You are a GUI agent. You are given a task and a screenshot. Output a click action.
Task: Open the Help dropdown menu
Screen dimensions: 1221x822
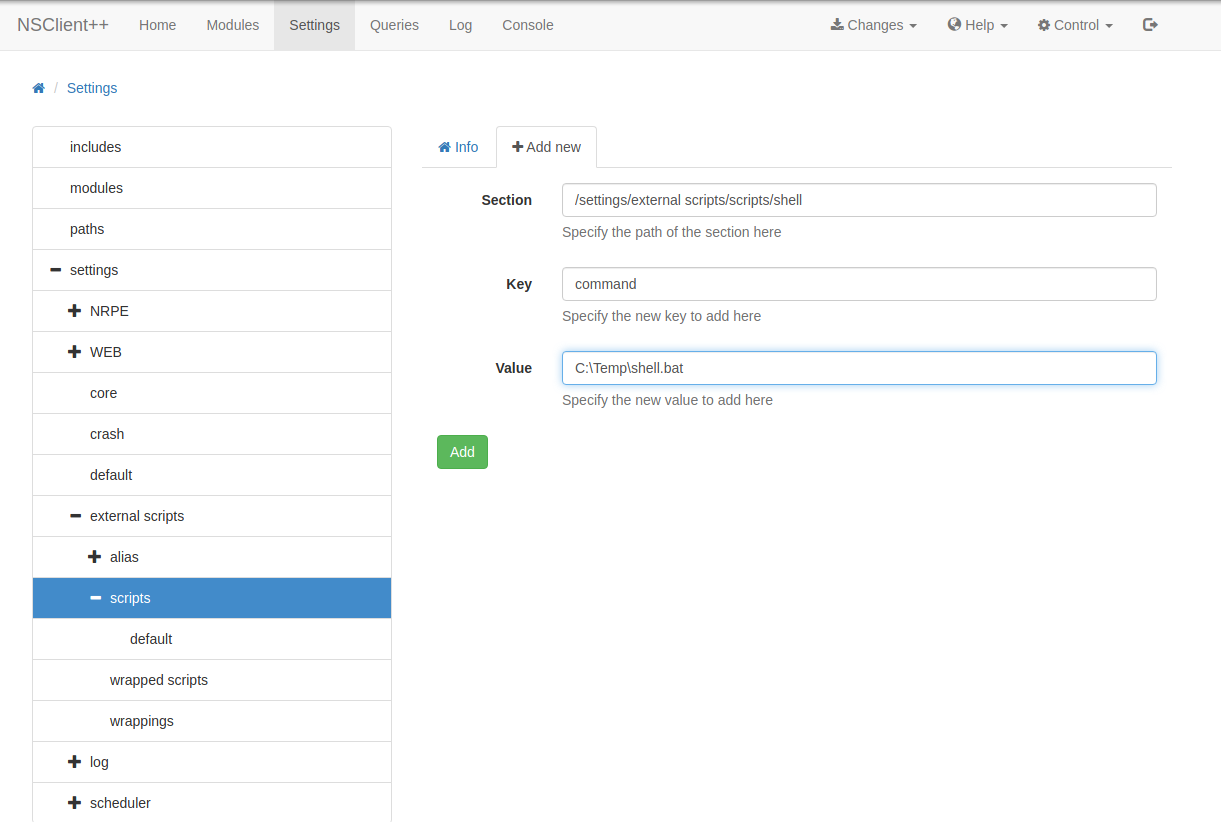point(977,25)
